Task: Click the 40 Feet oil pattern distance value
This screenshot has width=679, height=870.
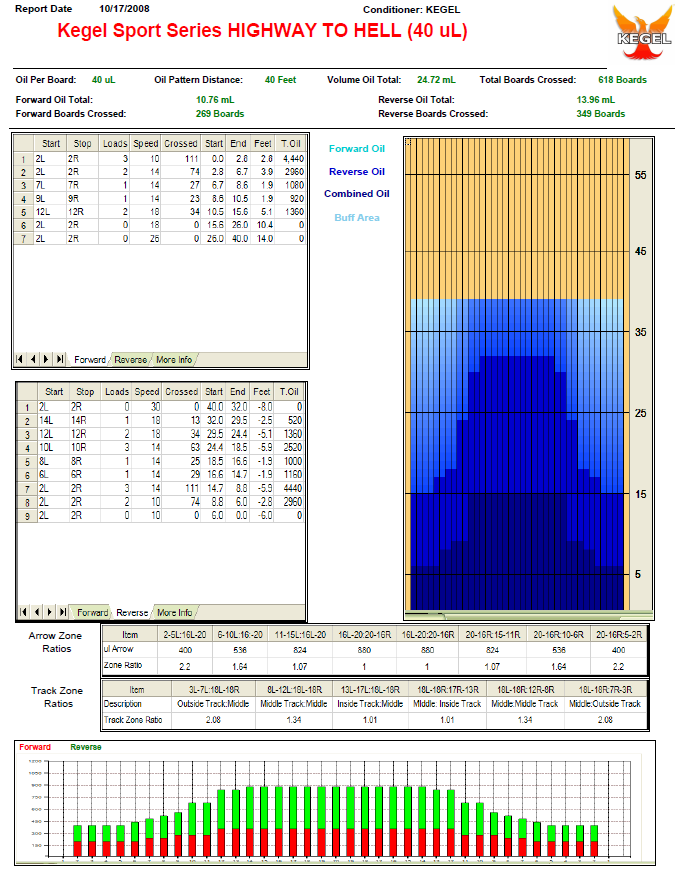Action: [281, 80]
